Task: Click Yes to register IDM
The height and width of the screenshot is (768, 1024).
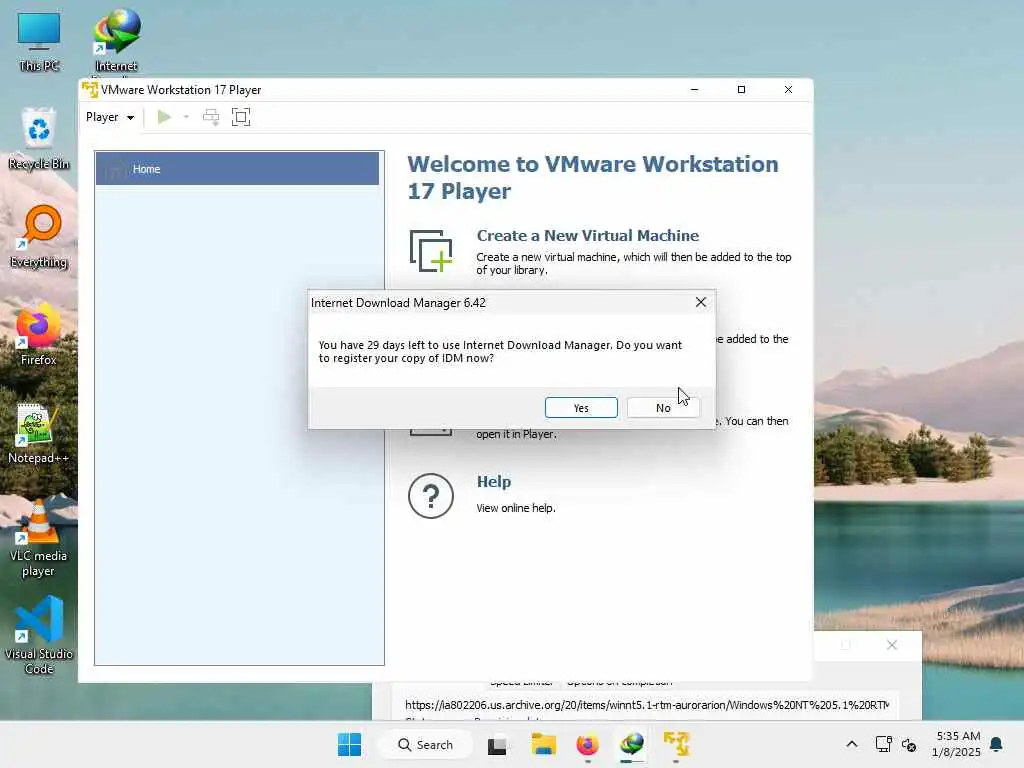Action: (581, 408)
